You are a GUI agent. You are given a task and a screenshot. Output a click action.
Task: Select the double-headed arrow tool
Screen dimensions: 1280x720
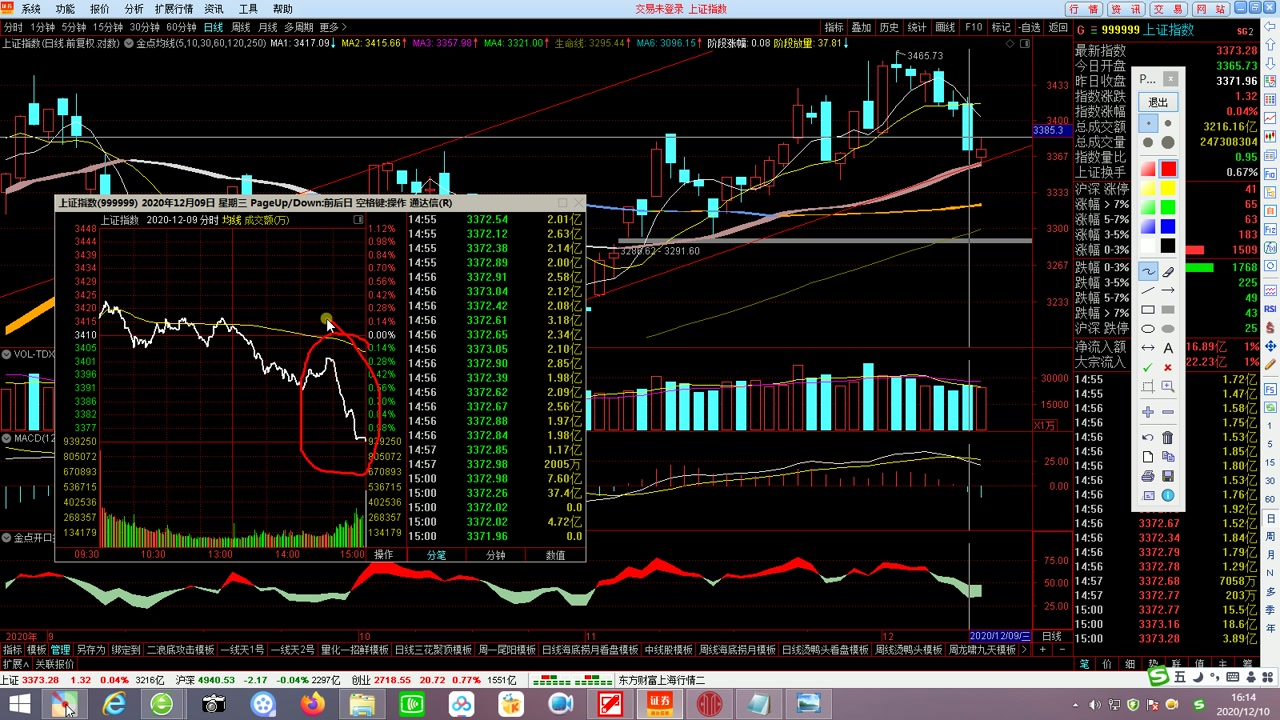(1148, 348)
